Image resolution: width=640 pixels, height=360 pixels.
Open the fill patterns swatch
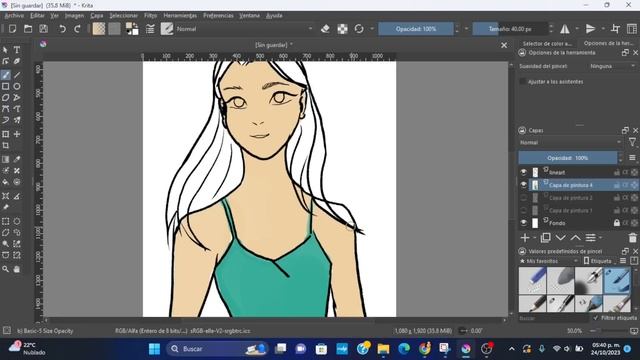pos(114,29)
